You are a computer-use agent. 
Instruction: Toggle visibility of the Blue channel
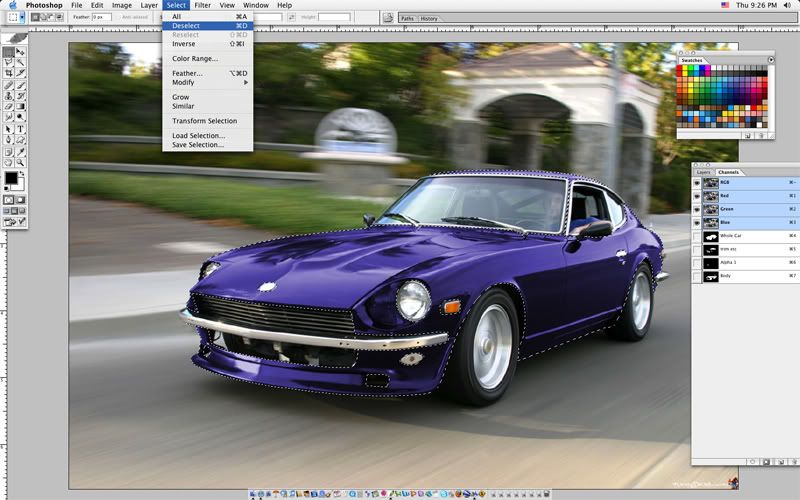point(697,223)
